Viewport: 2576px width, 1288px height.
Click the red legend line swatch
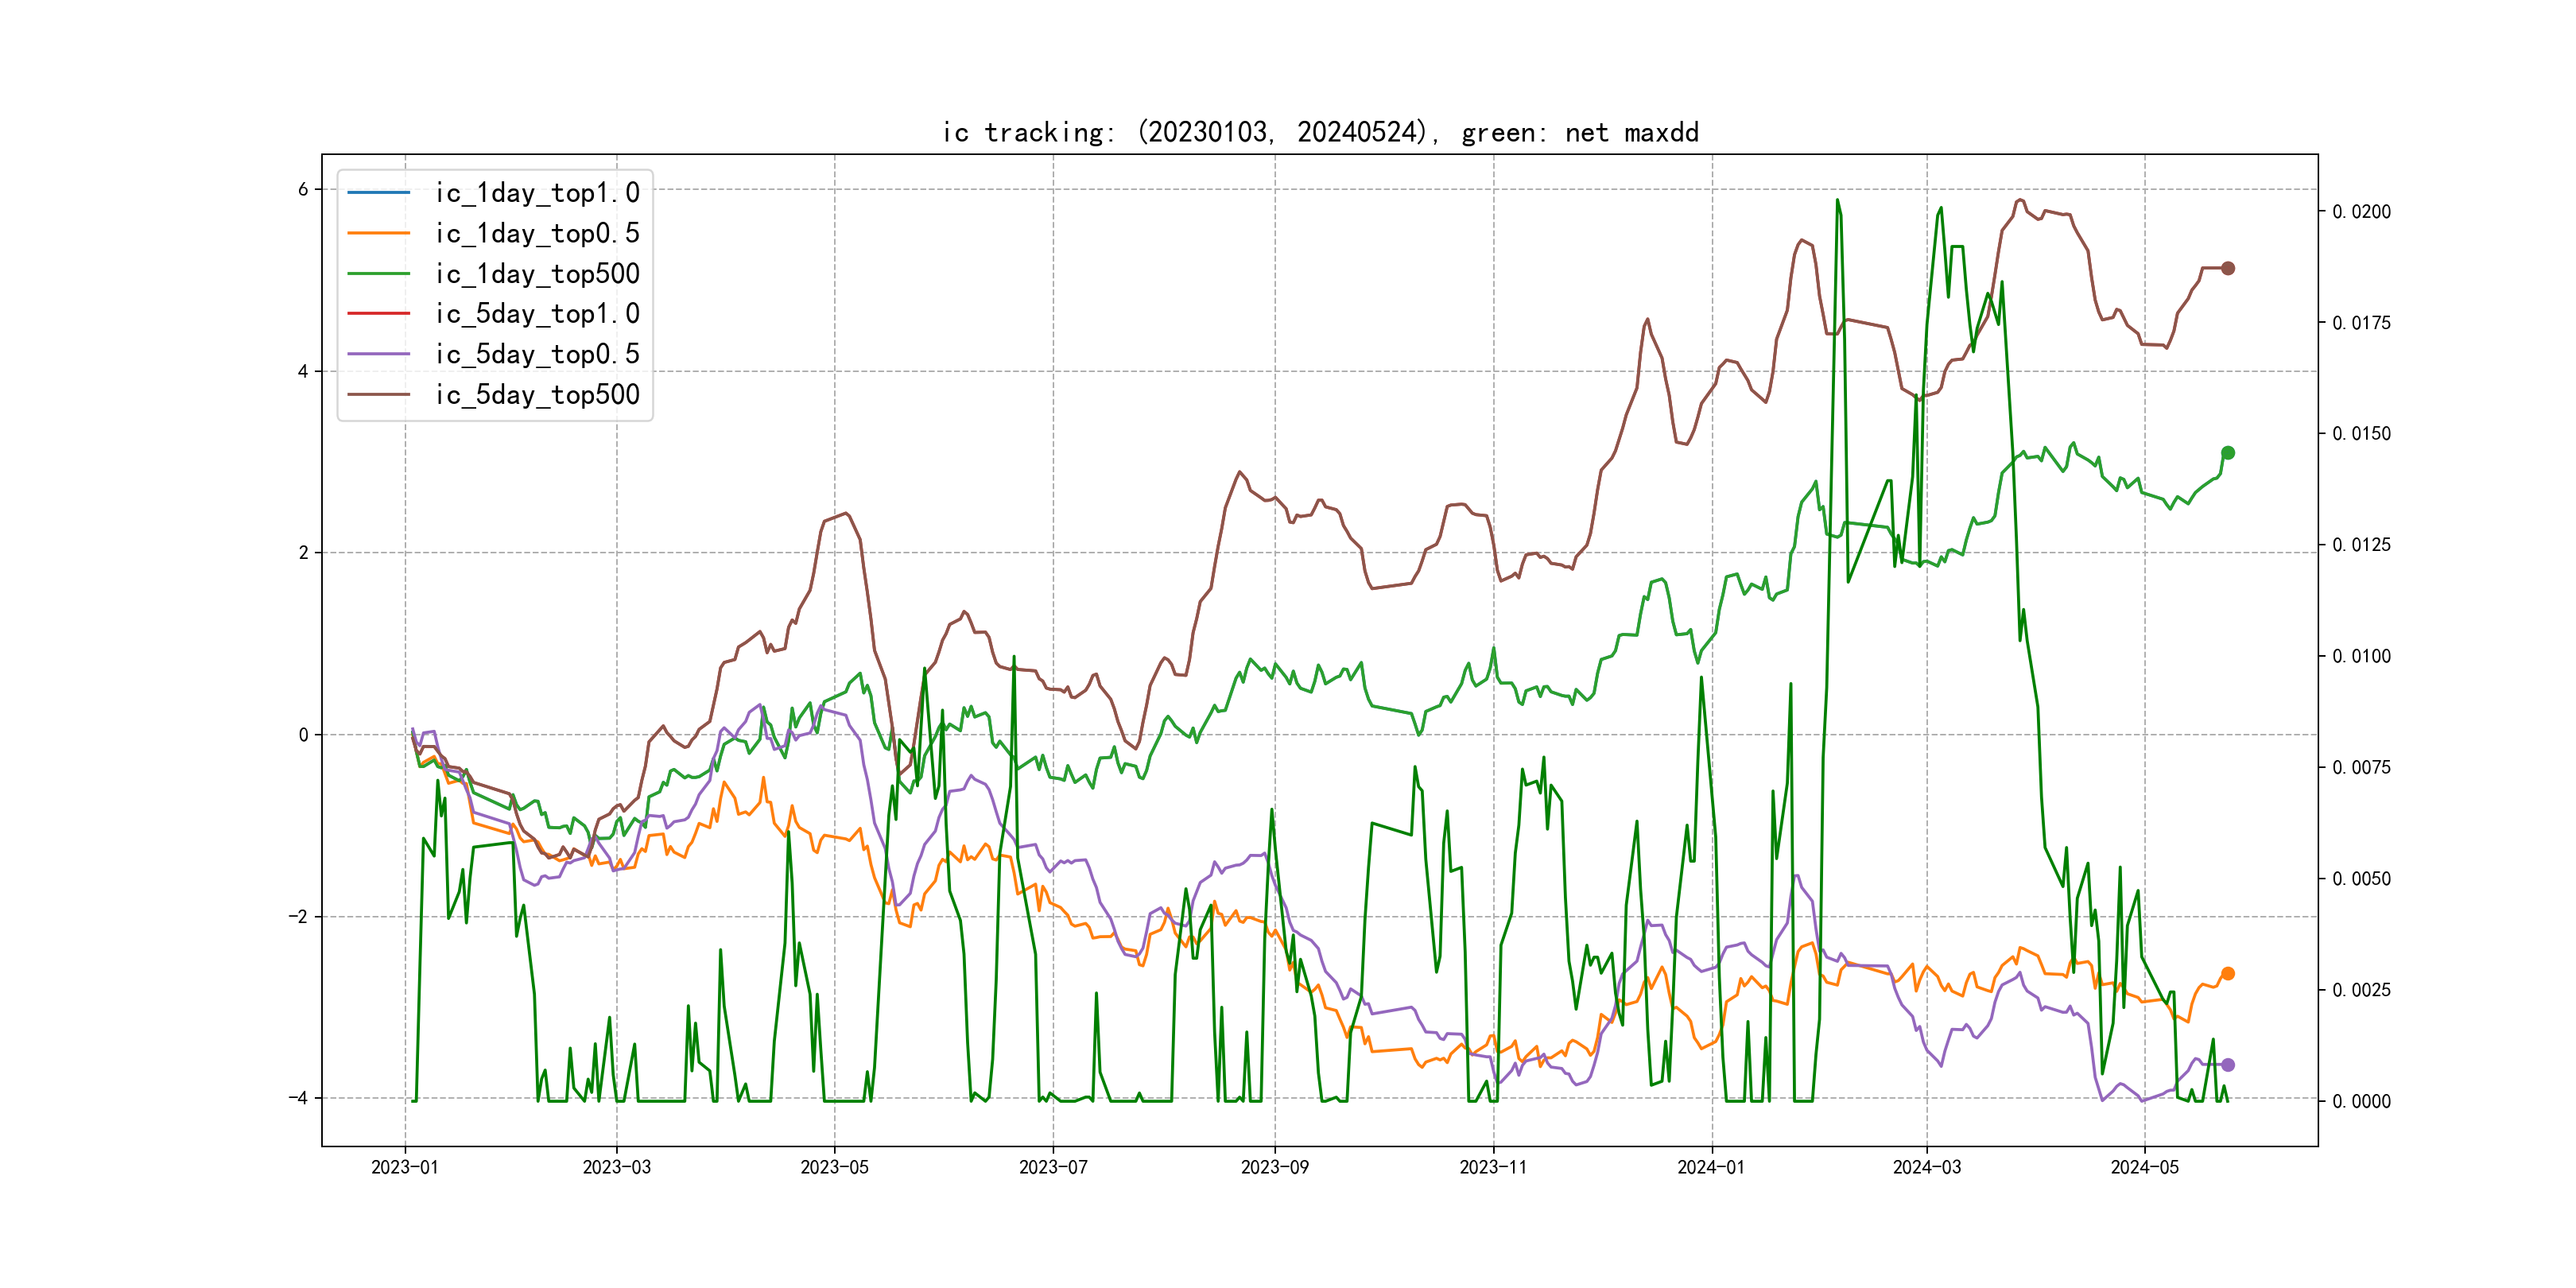[x=378, y=313]
